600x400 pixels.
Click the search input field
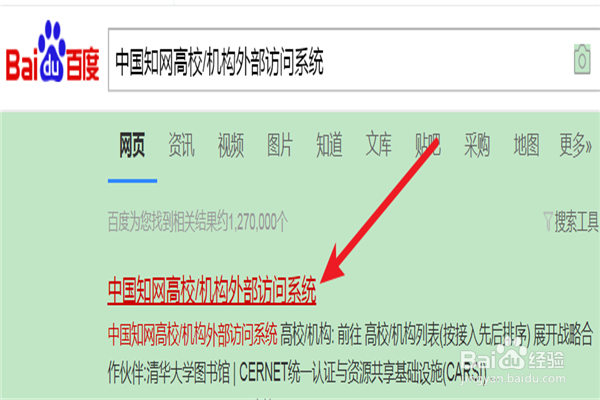tap(354, 60)
